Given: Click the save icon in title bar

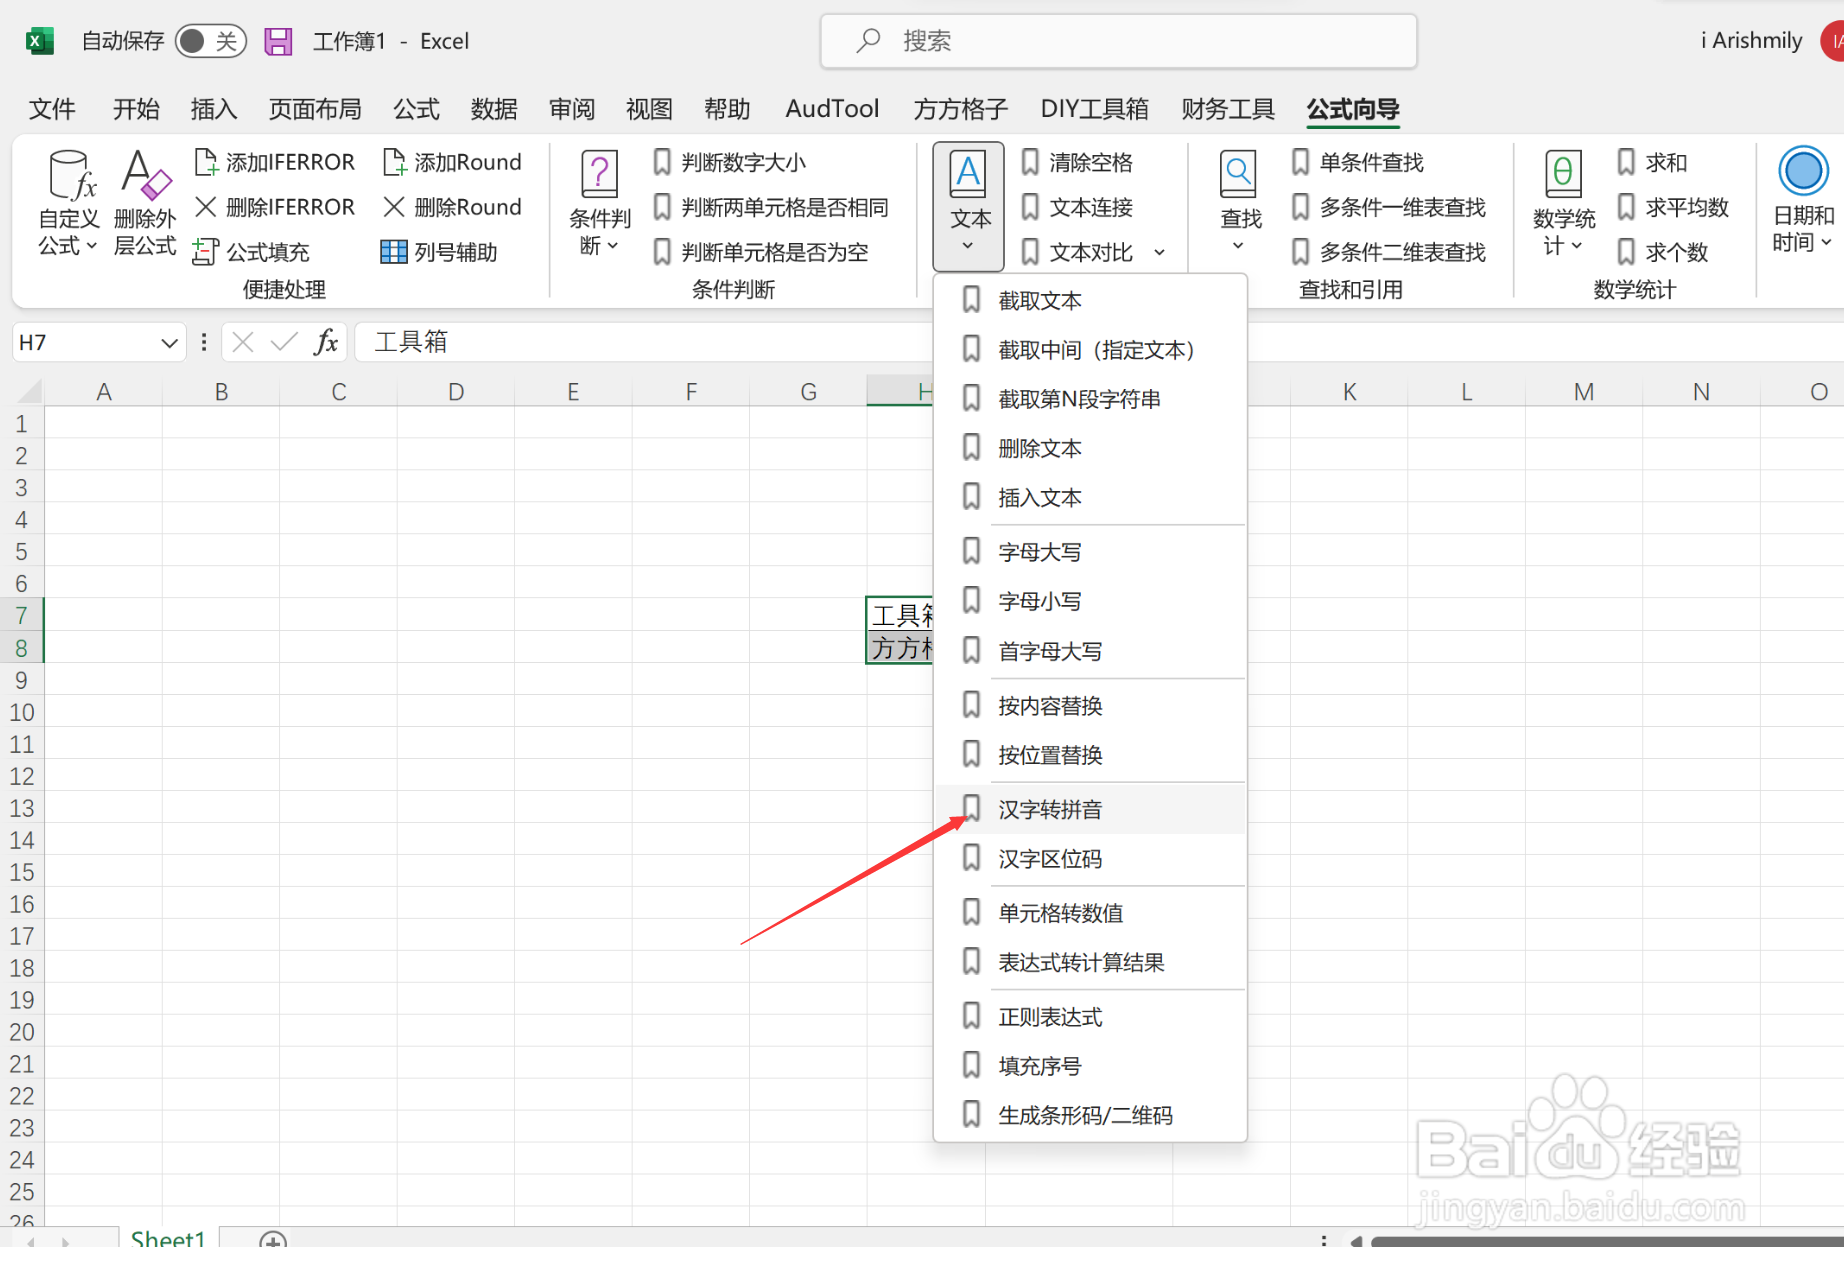Looking at the screenshot, I should (x=278, y=41).
